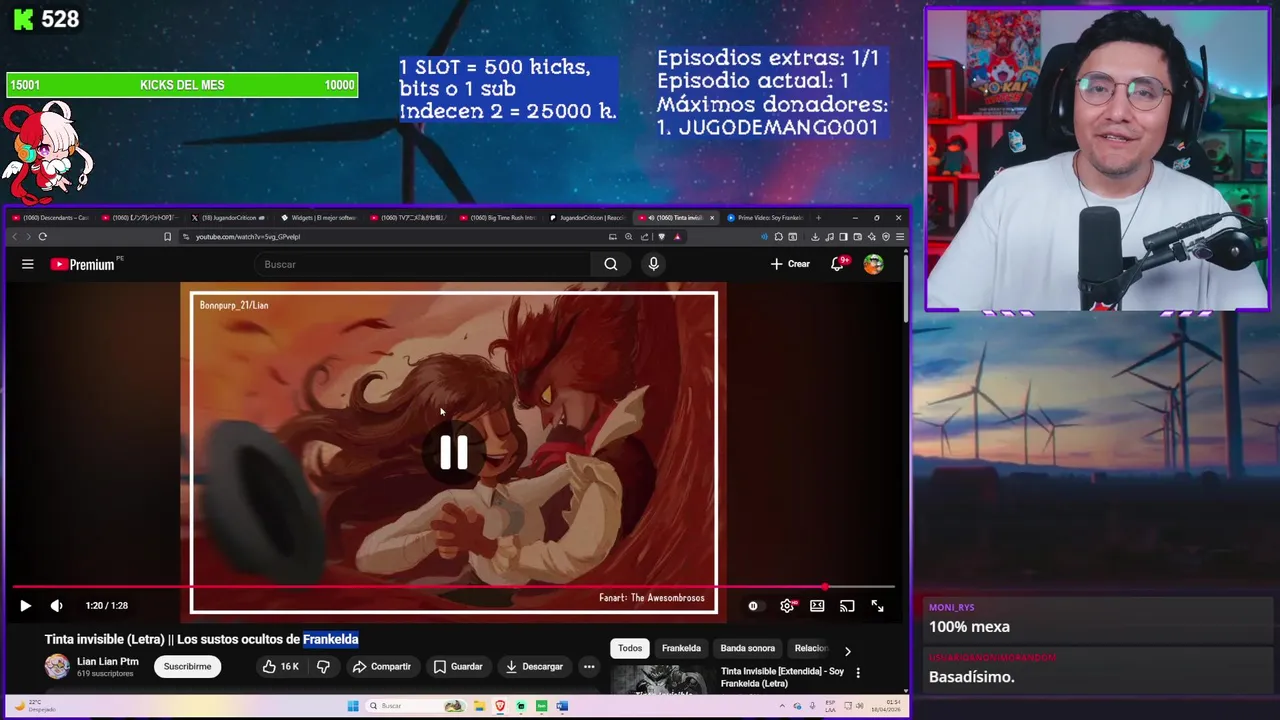Mute the video with the volume icon

[57, 606]
